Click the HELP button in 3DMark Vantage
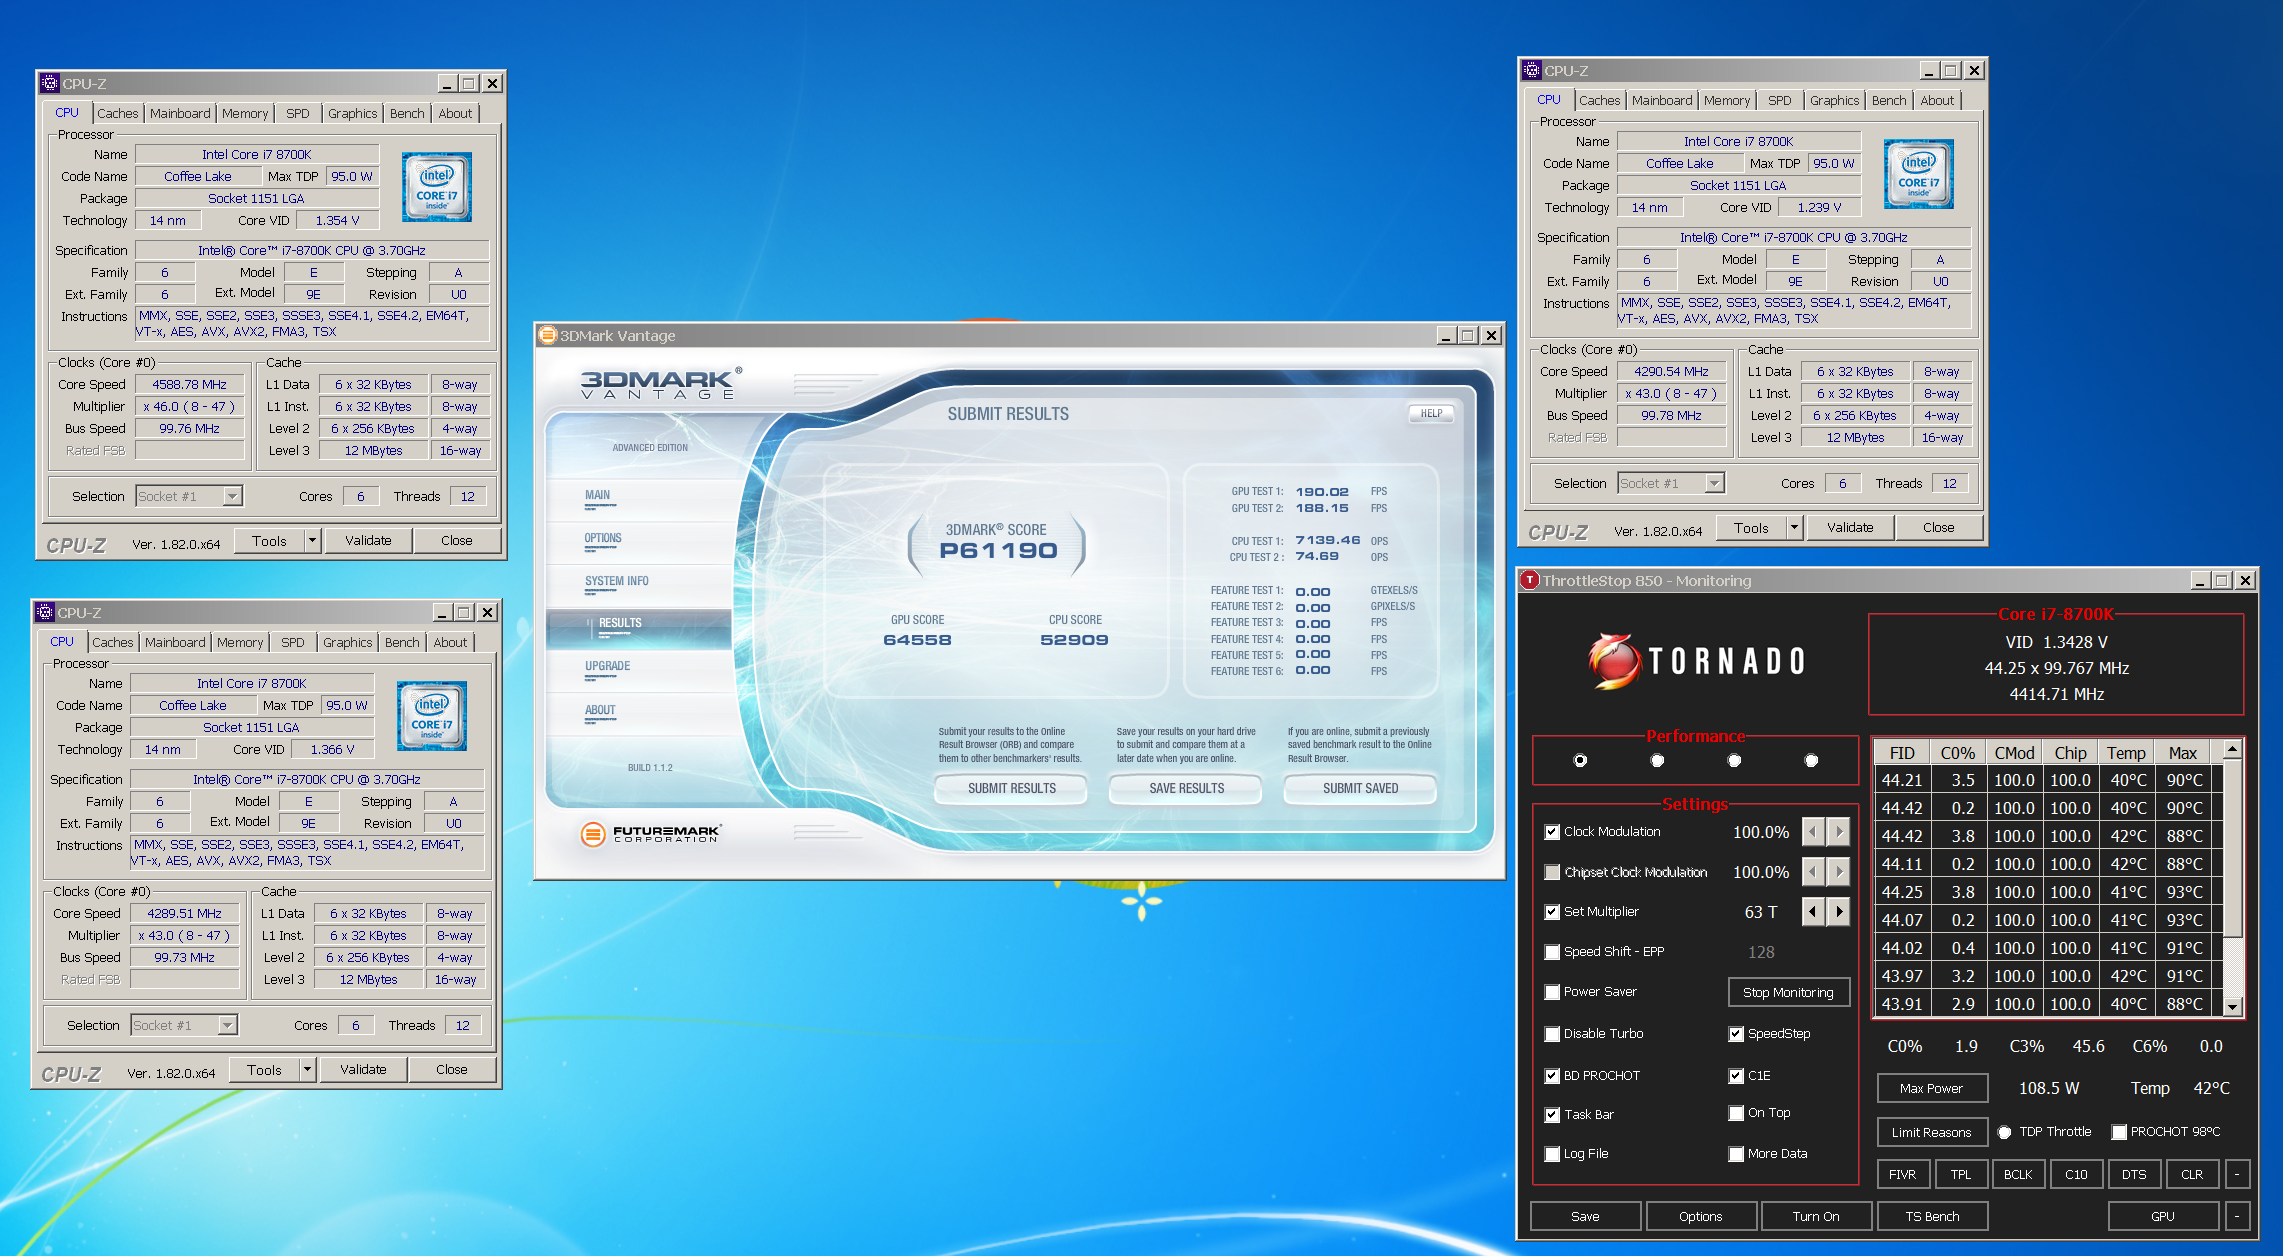This screenshot has width=2283, height=1256. point(1431,413)
